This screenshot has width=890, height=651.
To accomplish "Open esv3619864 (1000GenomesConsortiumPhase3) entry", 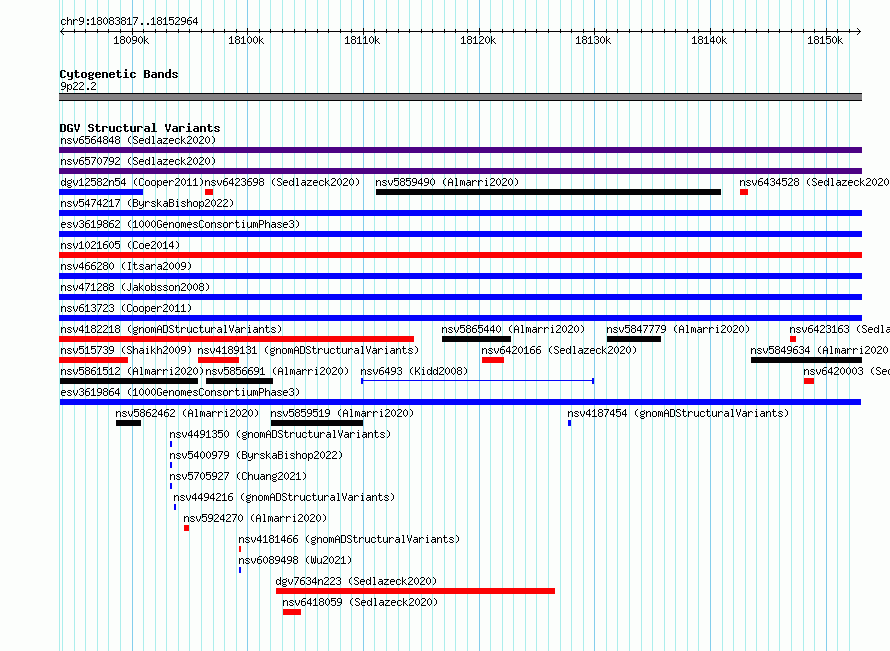I will pyautogui.click(x=180, y=392).
